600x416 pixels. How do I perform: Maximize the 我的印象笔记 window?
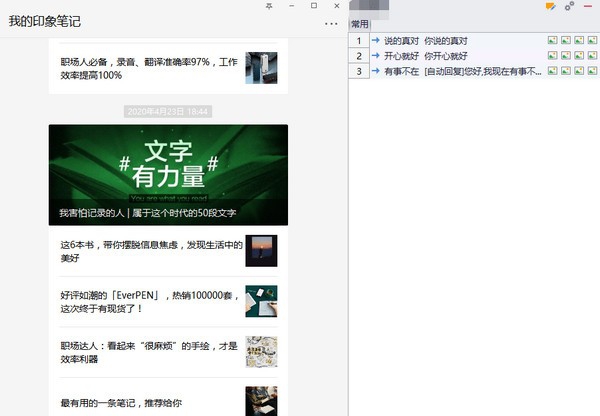click(x=314, y=6)
